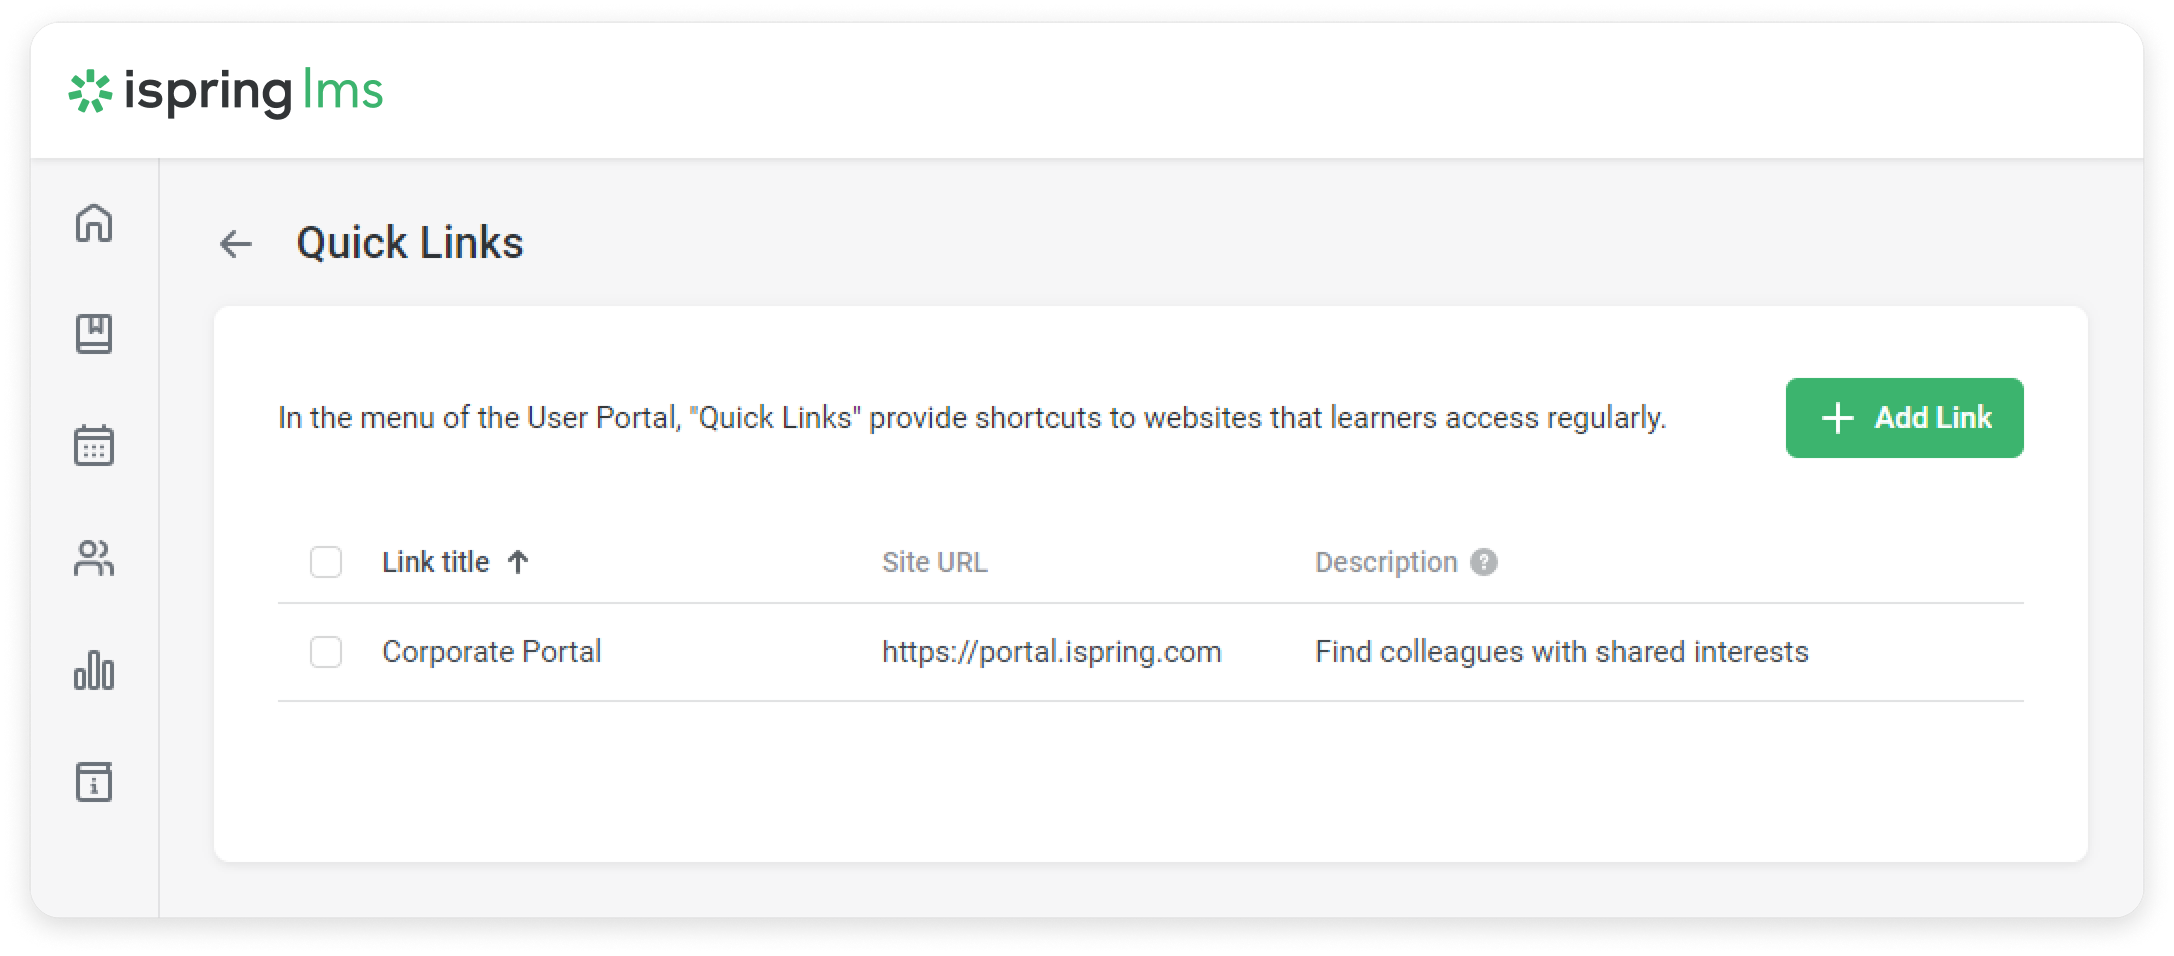Screen dimensions: 2174x956
Task: Click the Description help question mark icon
Action: (x=1484, y=562)
